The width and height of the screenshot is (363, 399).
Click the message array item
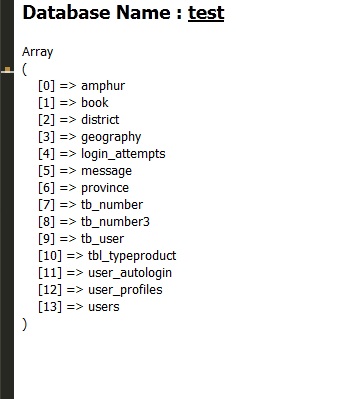click(106, 171)
